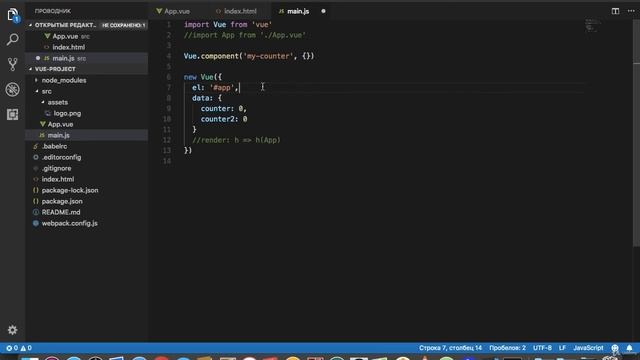Click line number 14 in gutter
The width and height of the screenshot is (640, 360).
pos(167,161)
